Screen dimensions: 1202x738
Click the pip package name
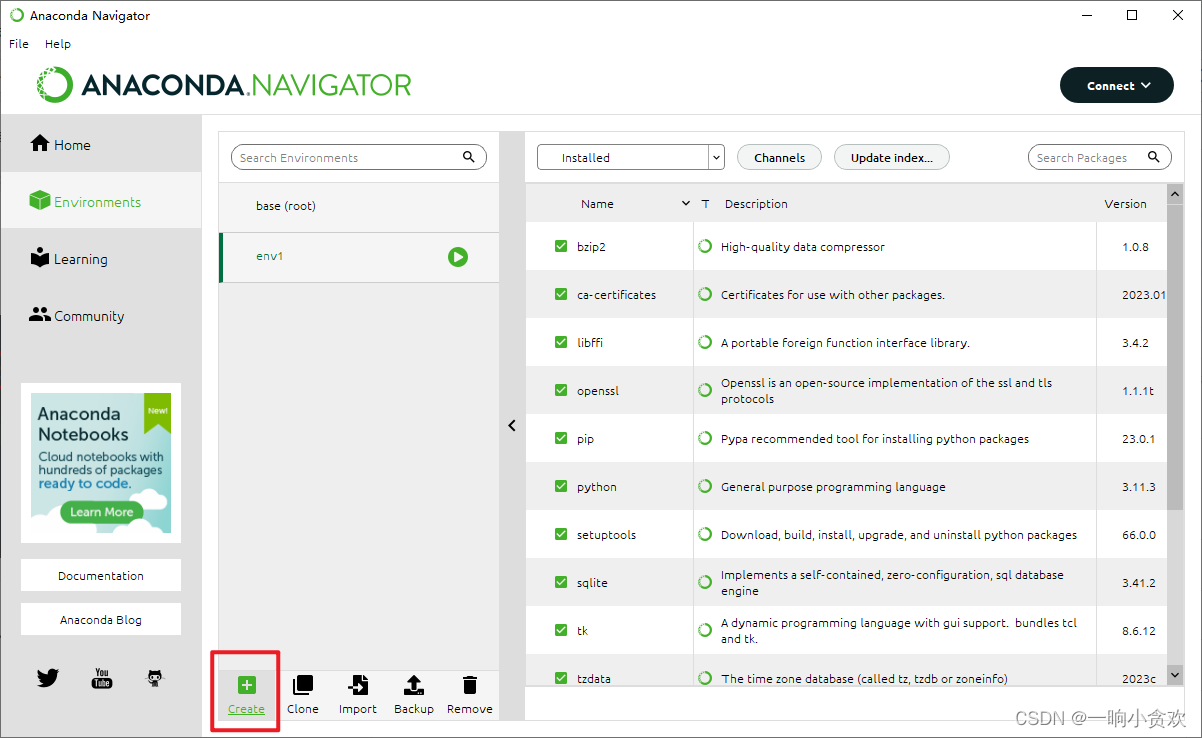click(x=585, y=439)
